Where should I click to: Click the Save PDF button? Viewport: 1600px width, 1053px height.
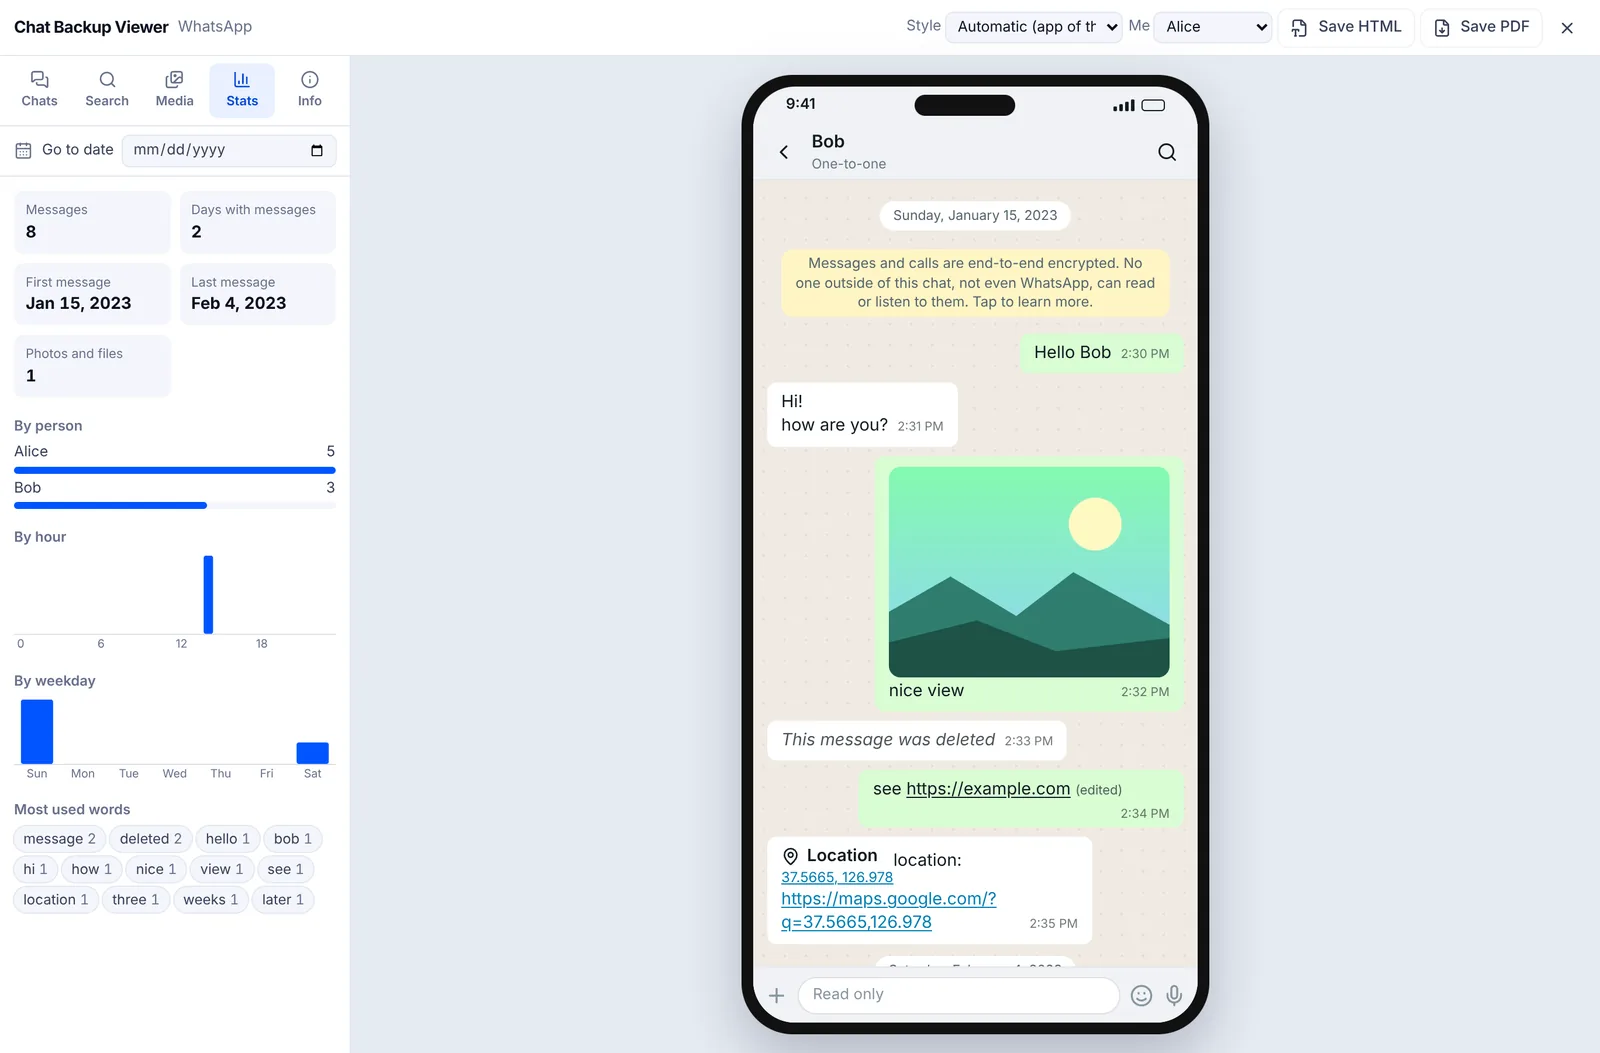1482,27
